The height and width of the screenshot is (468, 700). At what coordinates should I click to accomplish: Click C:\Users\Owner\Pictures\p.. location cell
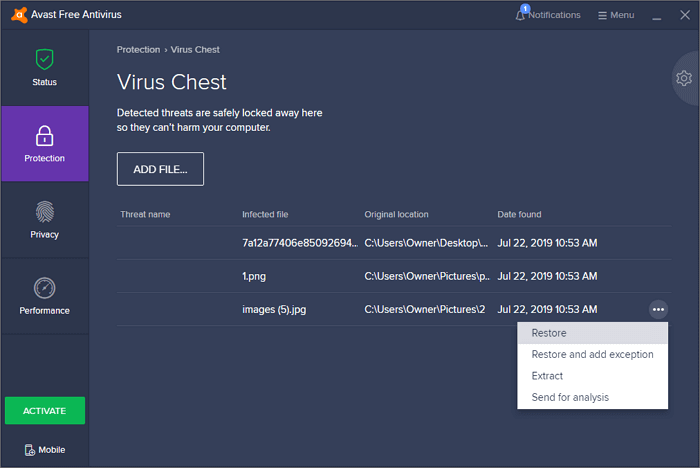[x=427, y=276]
